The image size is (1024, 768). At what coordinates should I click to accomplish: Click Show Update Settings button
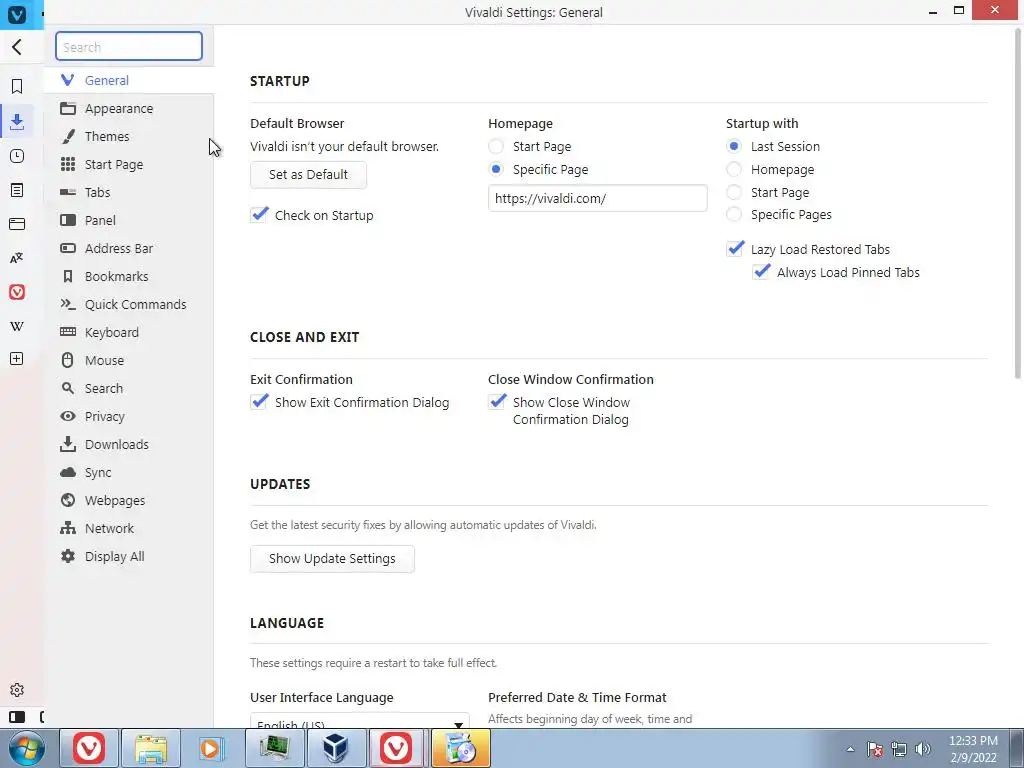tap(332, 559)
